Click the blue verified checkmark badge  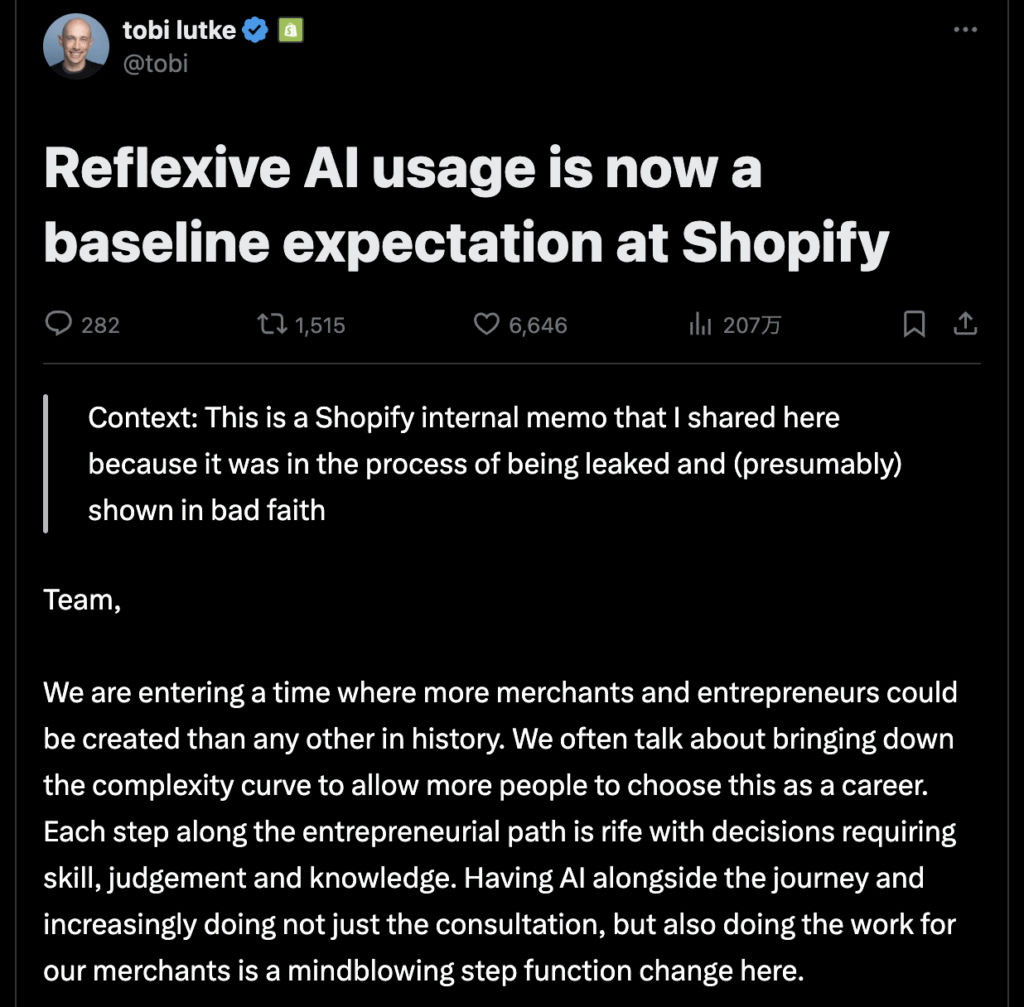pos(255,30)
